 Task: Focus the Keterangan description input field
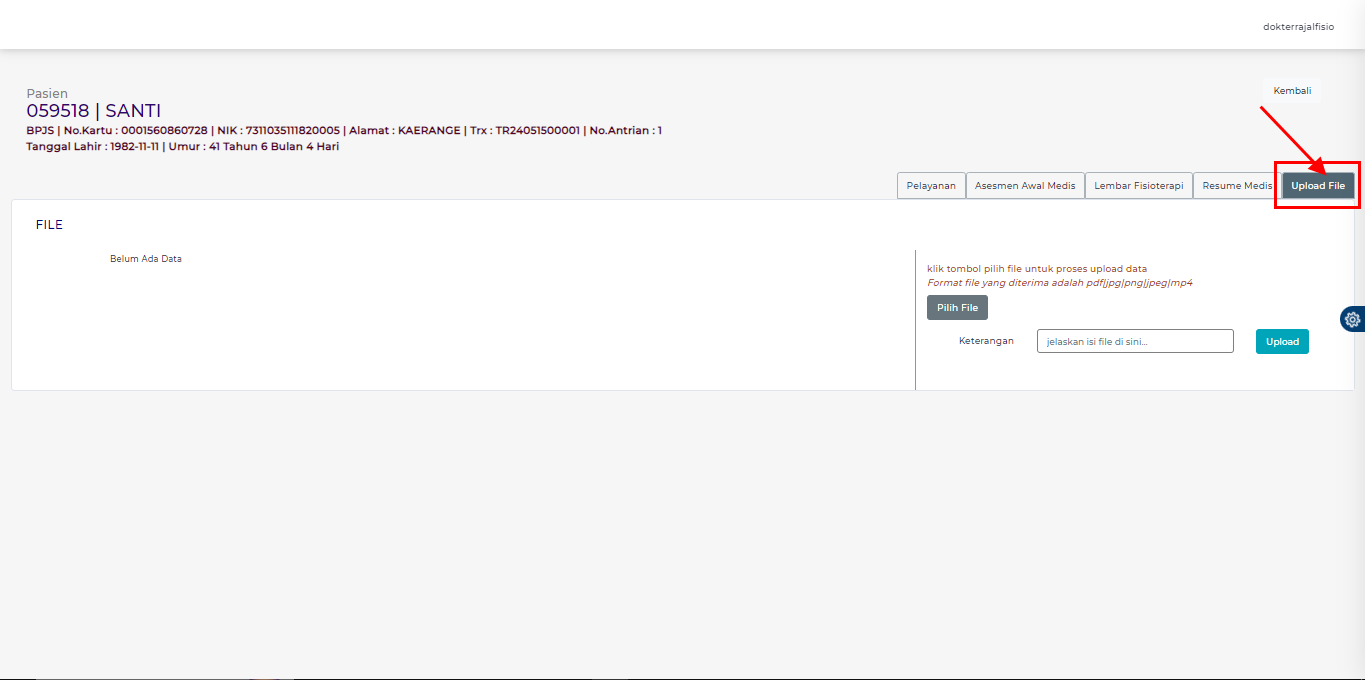pos(1134,341)
